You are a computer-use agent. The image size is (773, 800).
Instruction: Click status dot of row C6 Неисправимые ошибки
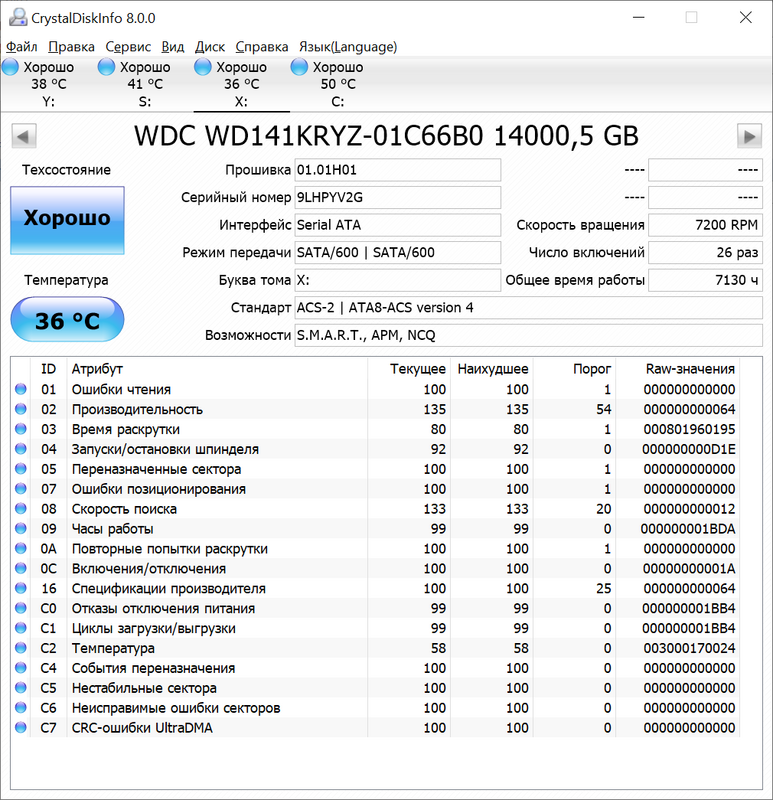21,708
